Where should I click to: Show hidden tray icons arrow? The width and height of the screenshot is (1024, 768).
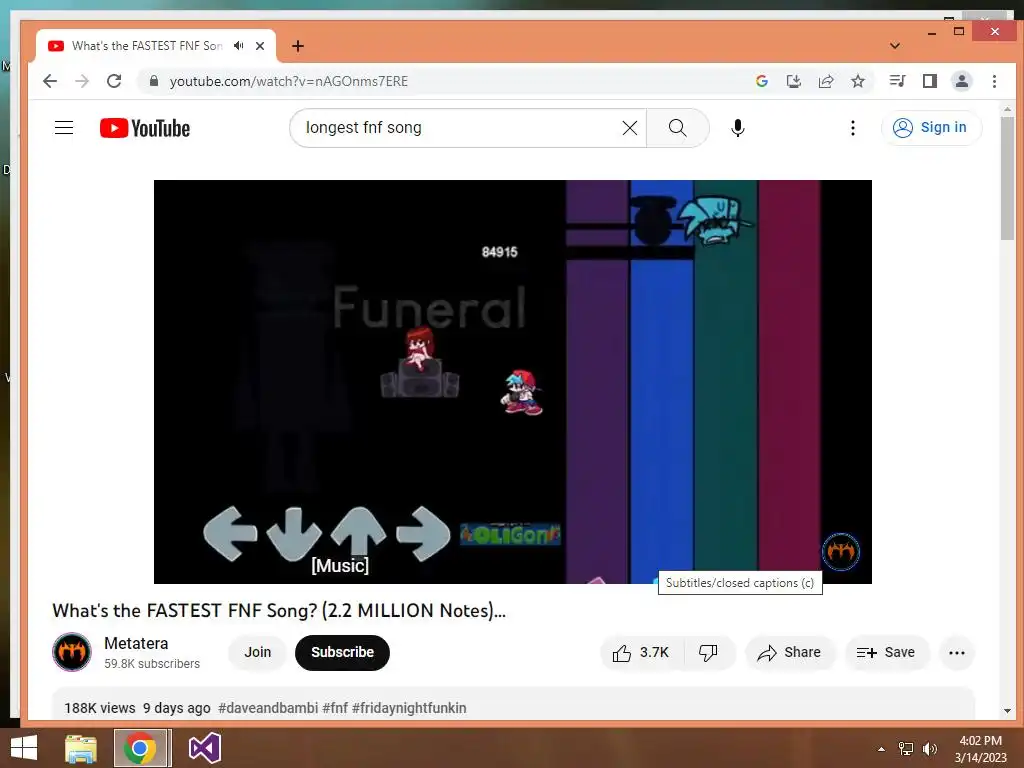coord(882,749)
